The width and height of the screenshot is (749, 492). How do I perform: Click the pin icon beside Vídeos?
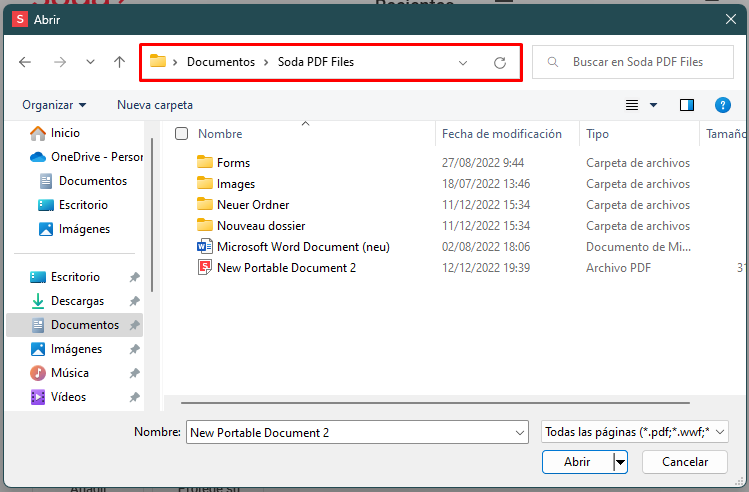pos(135,397)
